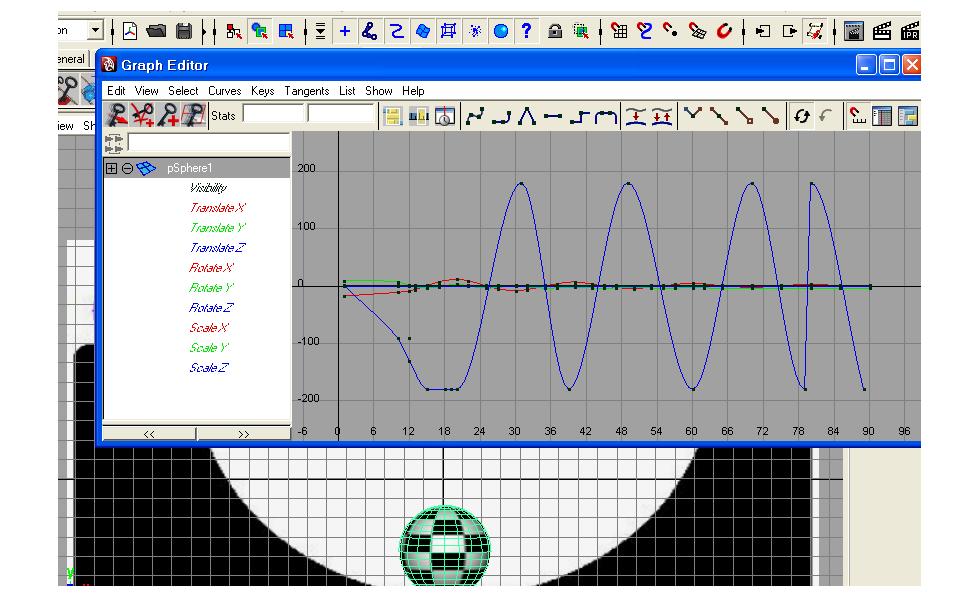The height and width of the screenshot is (609, 956).
Task: Apply Step tangents to keys
Action: click(x=579, y=116)
